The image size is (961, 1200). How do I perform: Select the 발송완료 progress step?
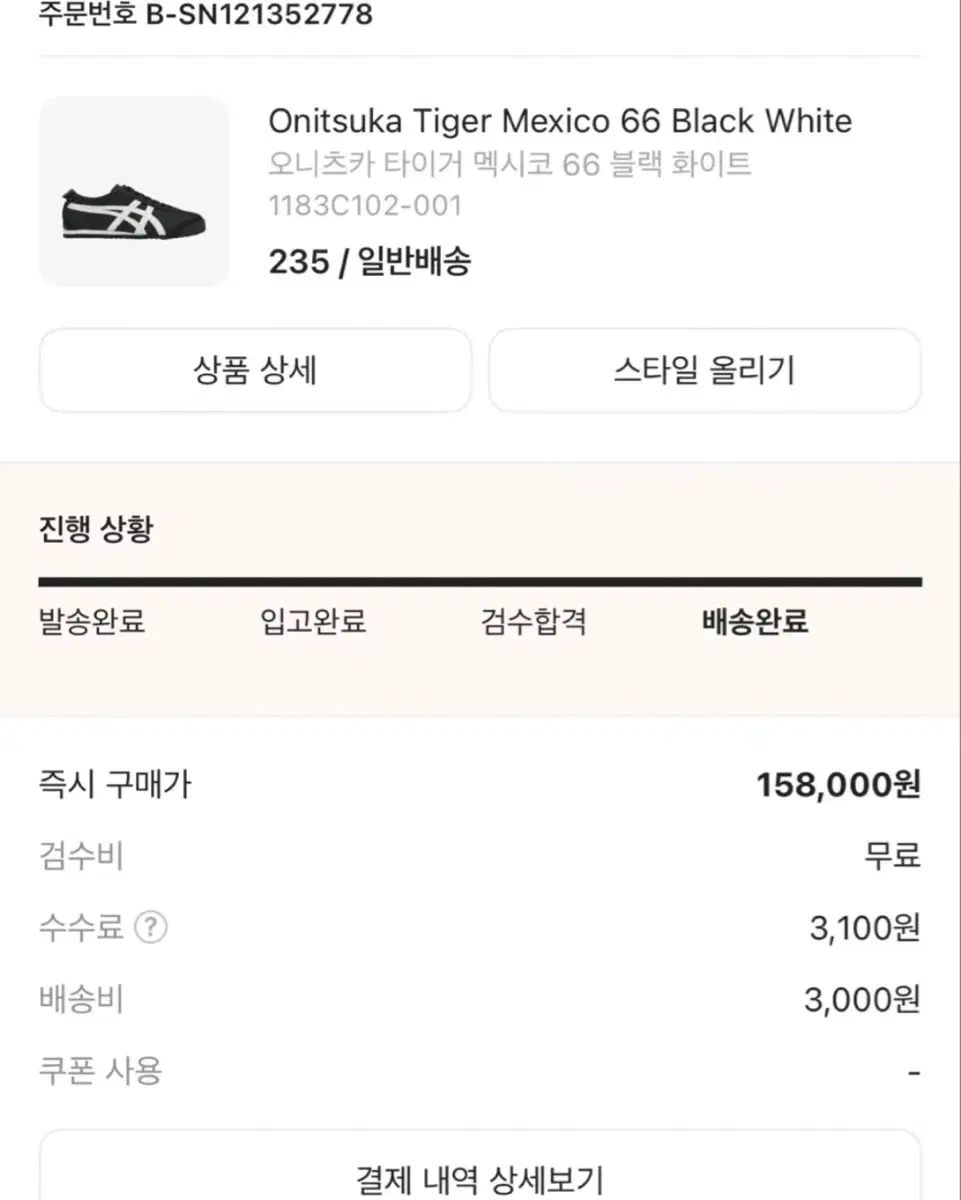pos(92,622)
